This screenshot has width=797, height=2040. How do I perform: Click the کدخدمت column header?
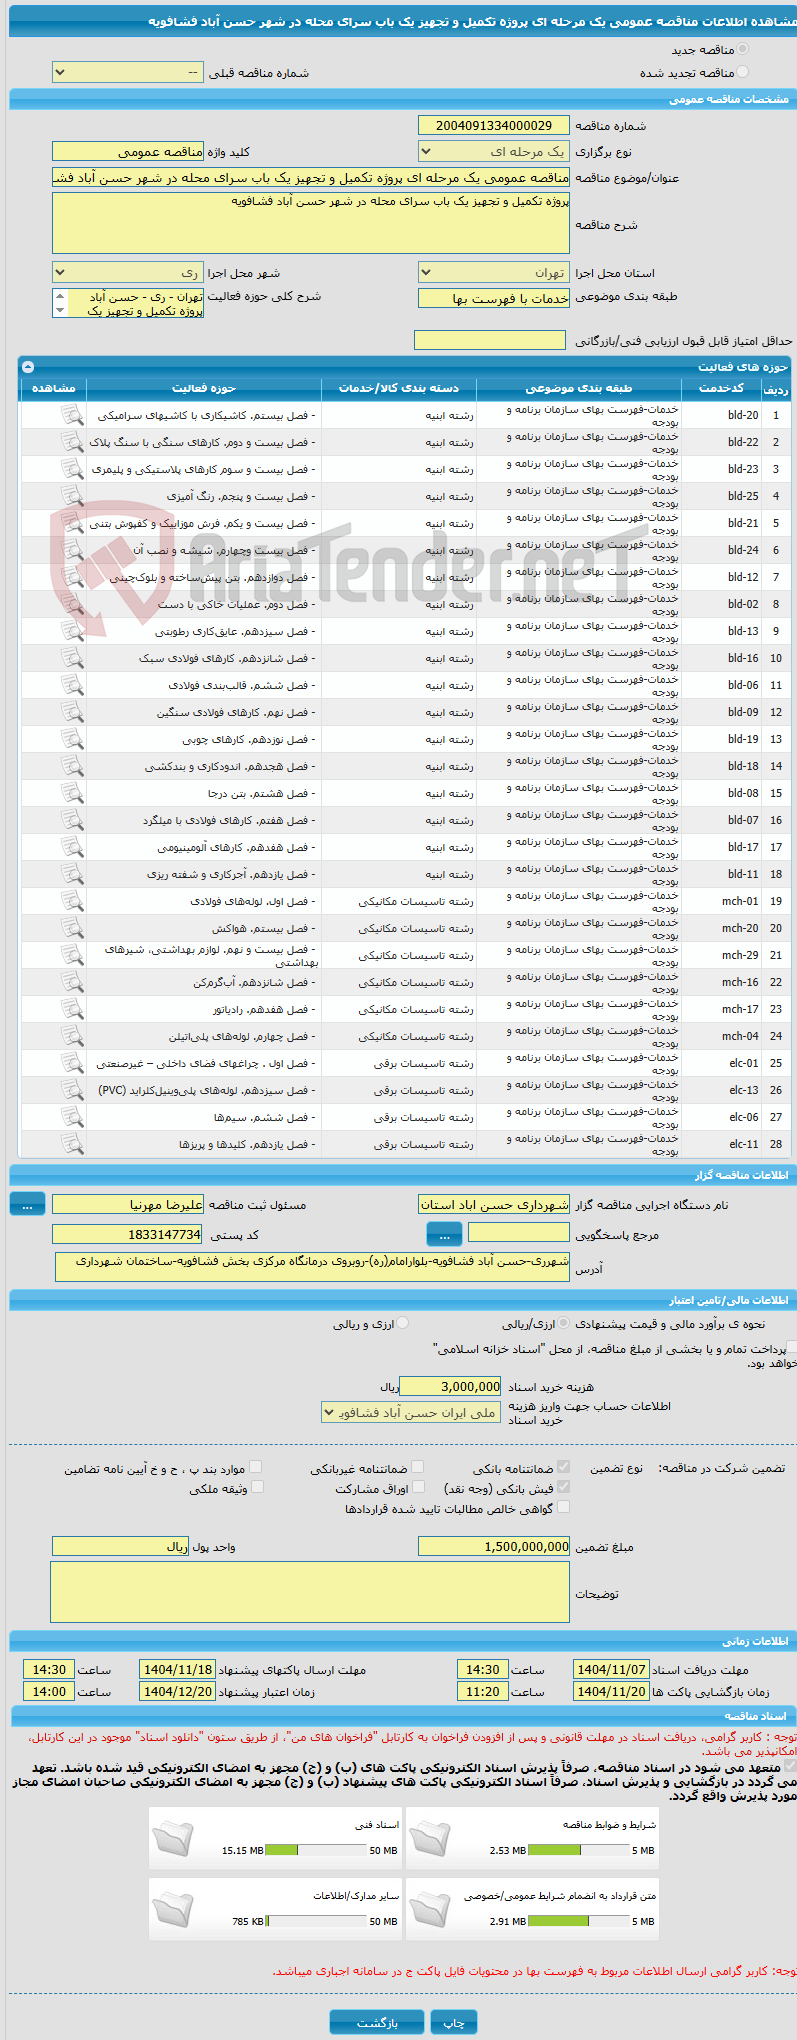pos(721,388)
